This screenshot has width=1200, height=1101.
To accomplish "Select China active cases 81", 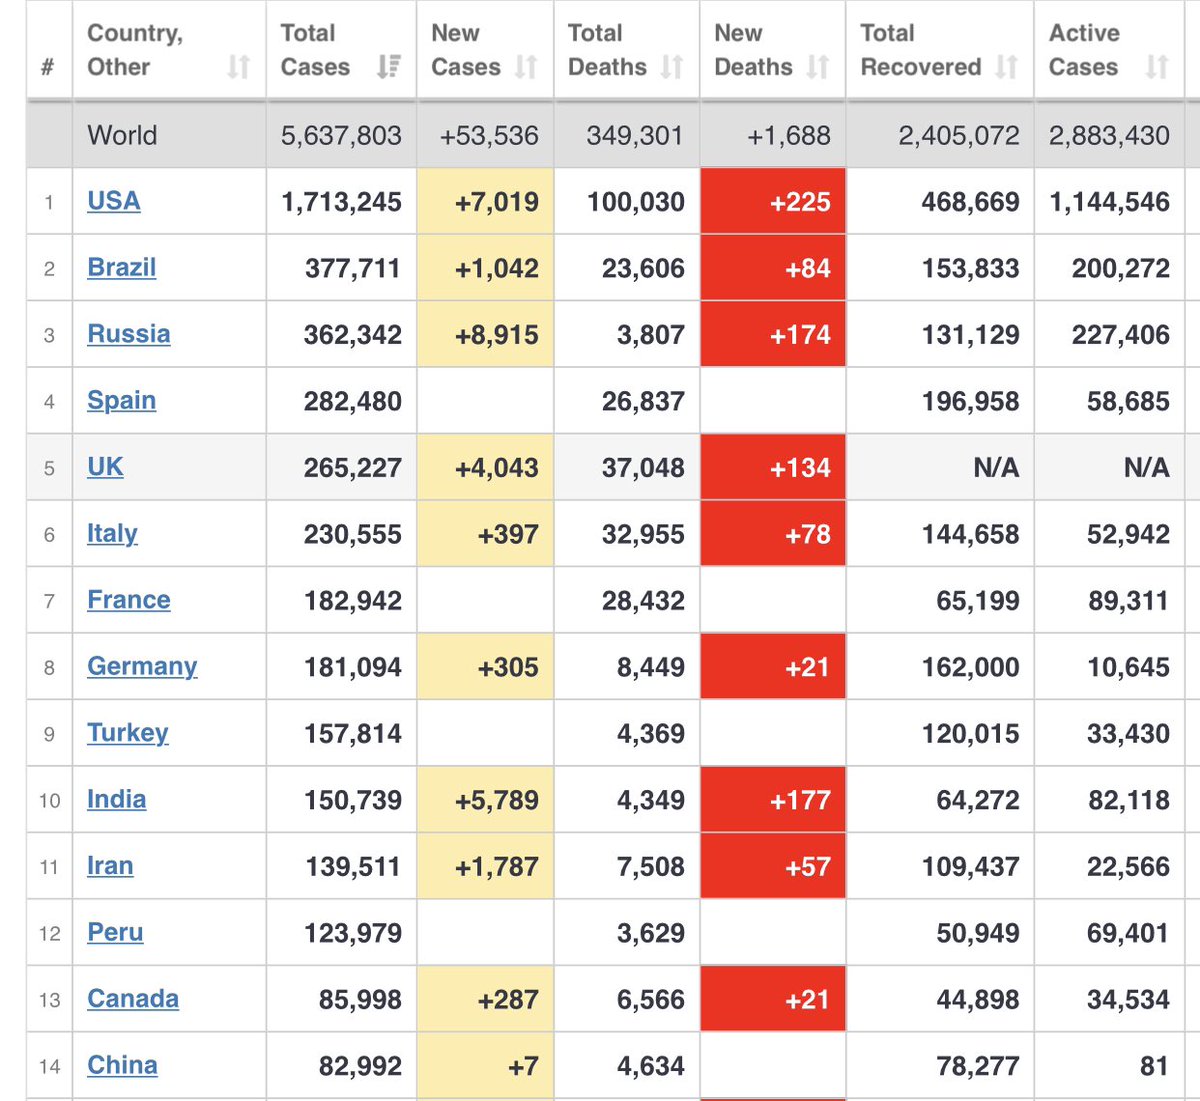I will coord(1154,1066).
